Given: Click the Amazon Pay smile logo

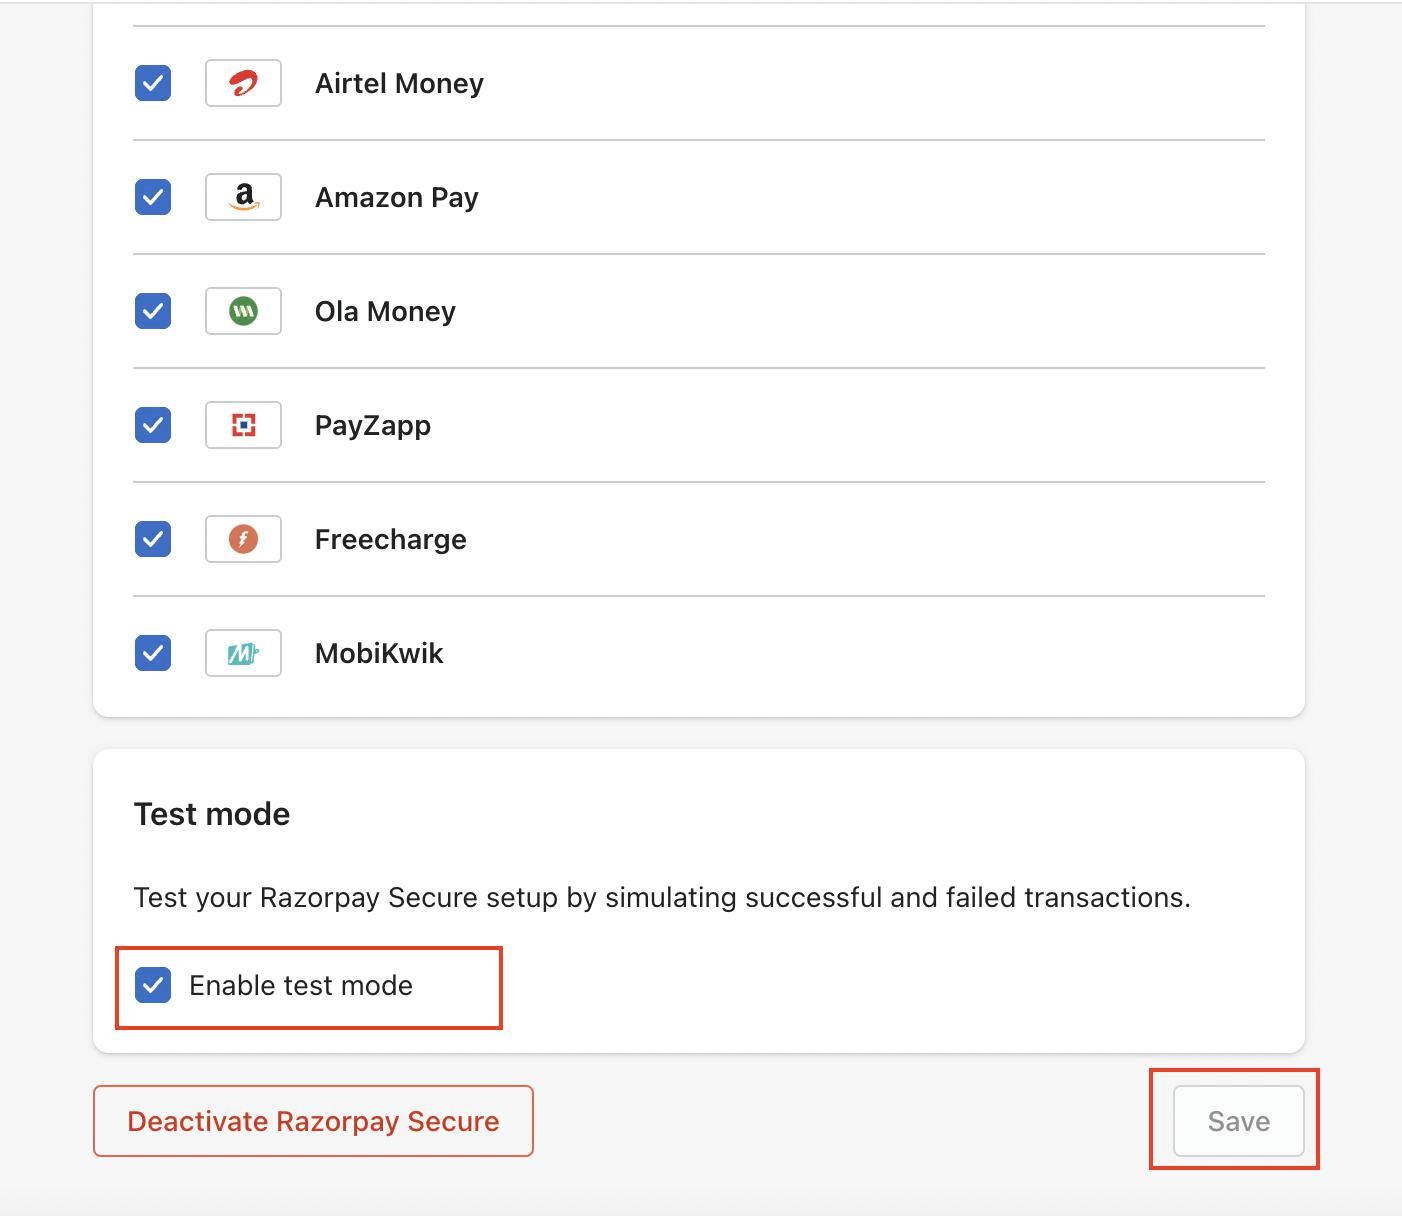Looking at the screenshot, I should (x=243, y=197).
